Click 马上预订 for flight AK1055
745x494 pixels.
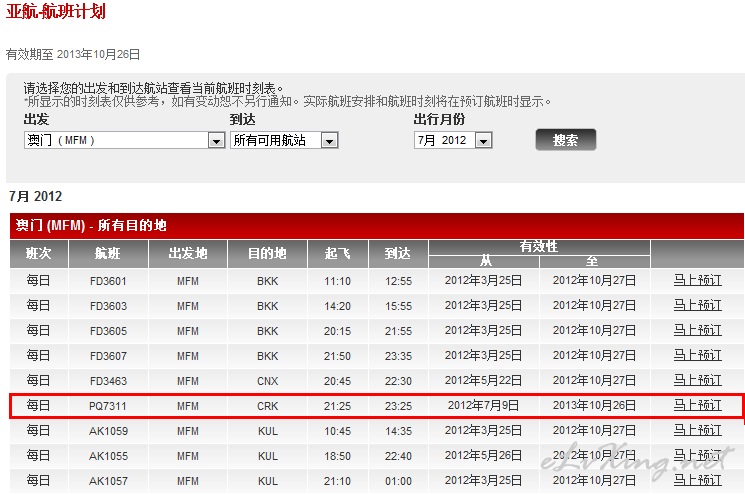(x=697, y=456)
